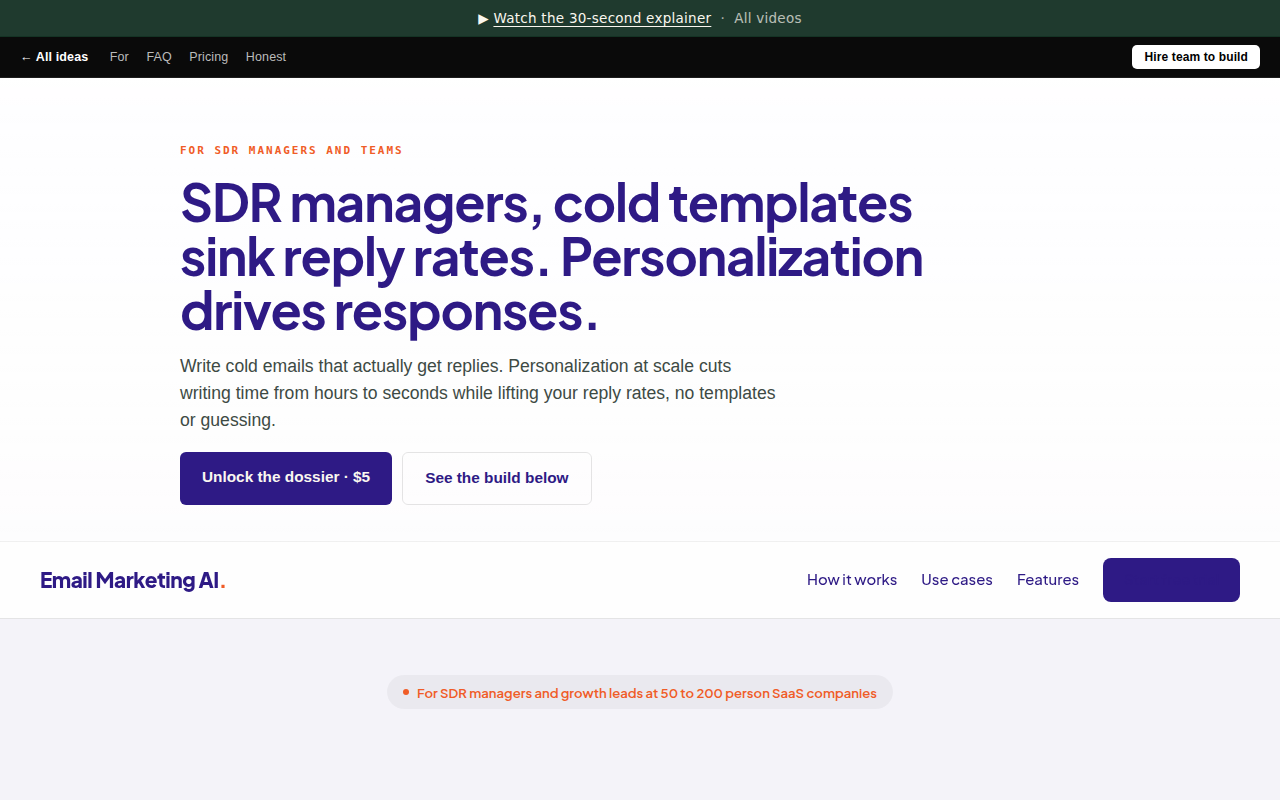Click the play triangle icon in top banner
Image resolution: width=1280 pixels, height=800 pixels.
(484, 18)
